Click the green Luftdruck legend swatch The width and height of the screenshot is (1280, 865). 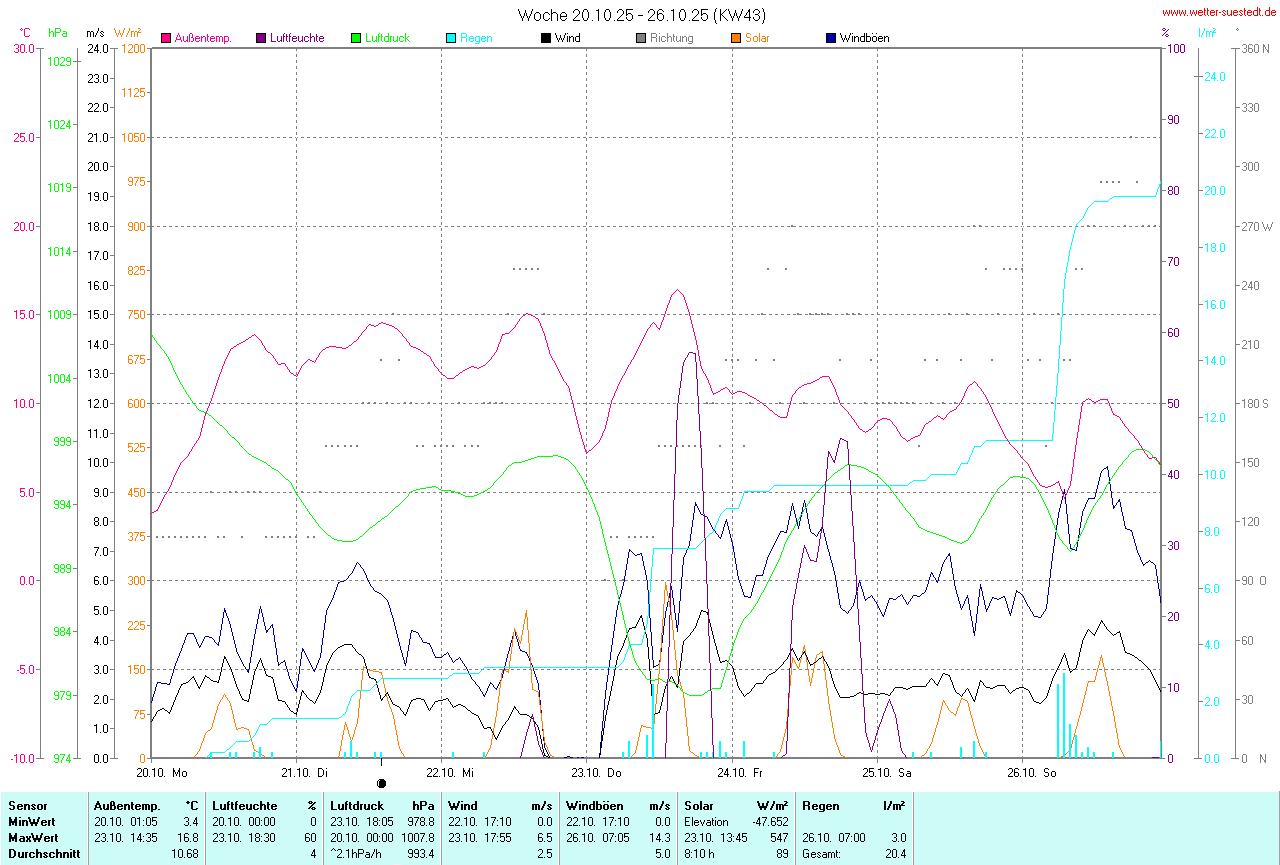(x=356, y=38)
